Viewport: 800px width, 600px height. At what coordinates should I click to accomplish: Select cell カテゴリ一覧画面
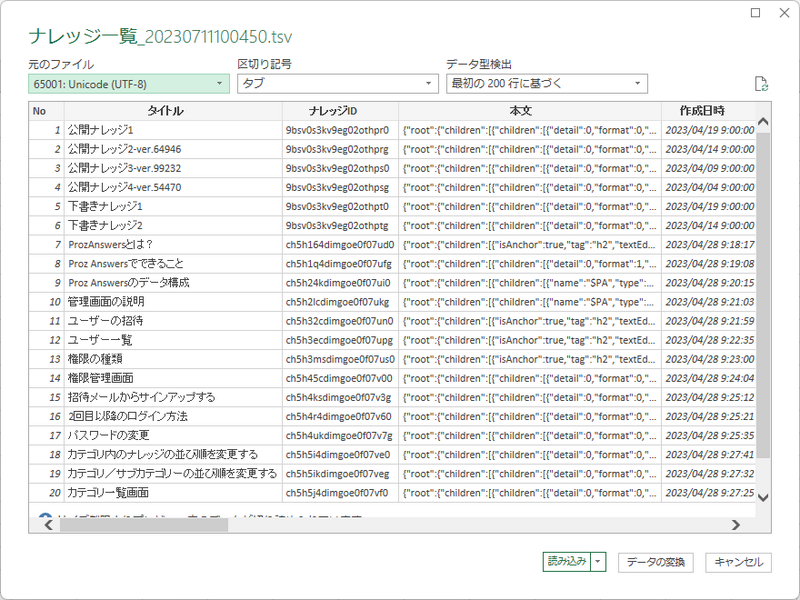click(173, 493)
